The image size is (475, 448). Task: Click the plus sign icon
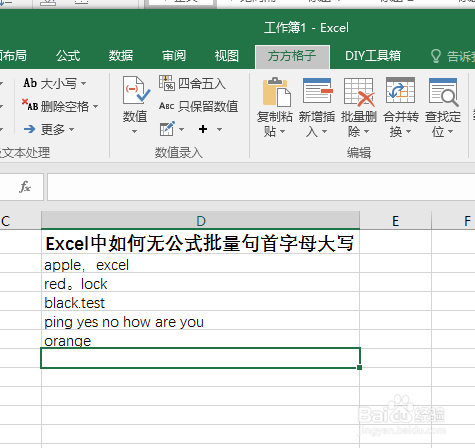203,129
